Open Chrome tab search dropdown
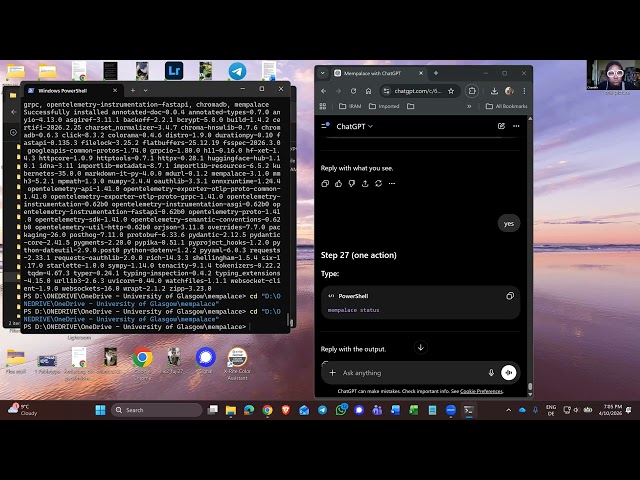Screen dimensions: 640x480 (322, 73)
